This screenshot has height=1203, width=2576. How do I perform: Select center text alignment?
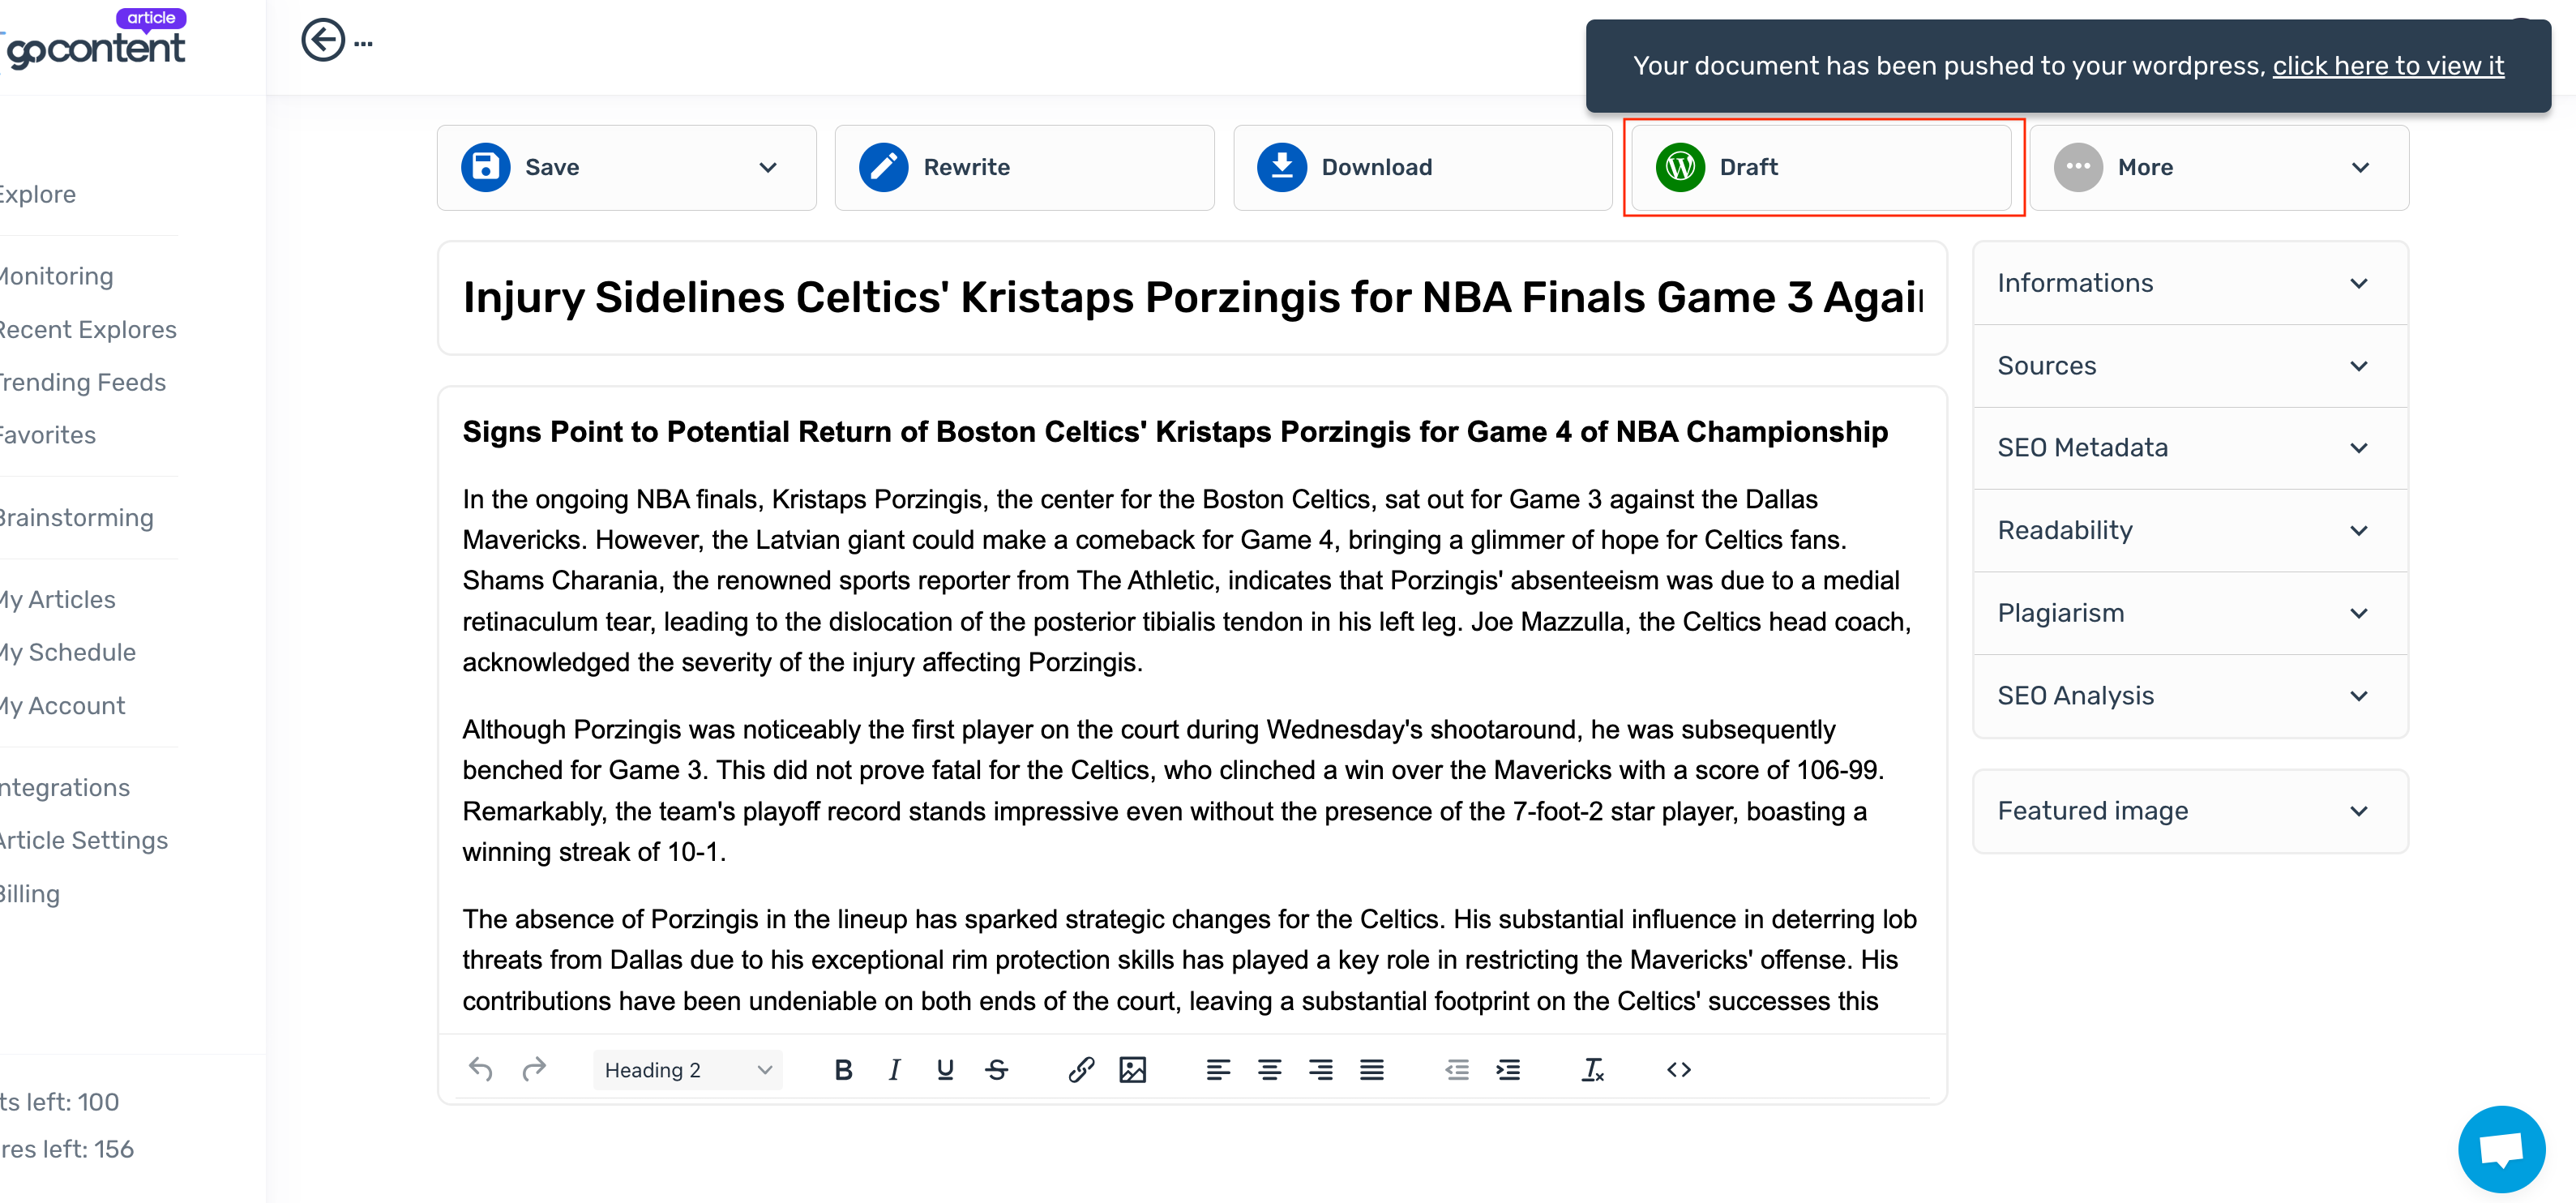tap(1269, 1070)
